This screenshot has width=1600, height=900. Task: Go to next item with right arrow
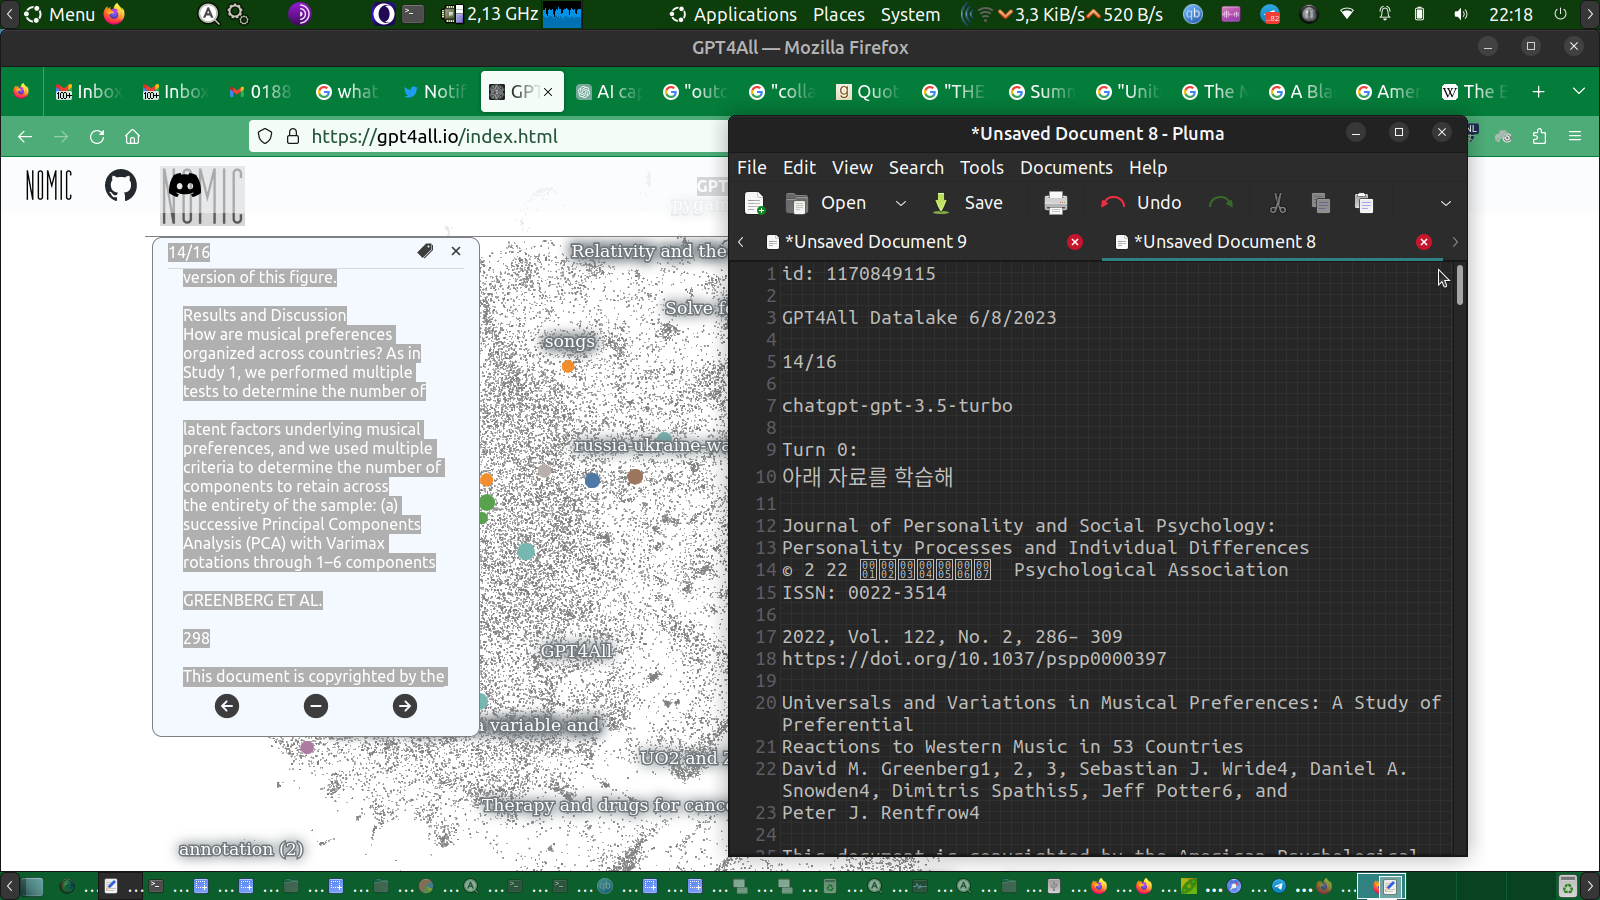point(404,706)
